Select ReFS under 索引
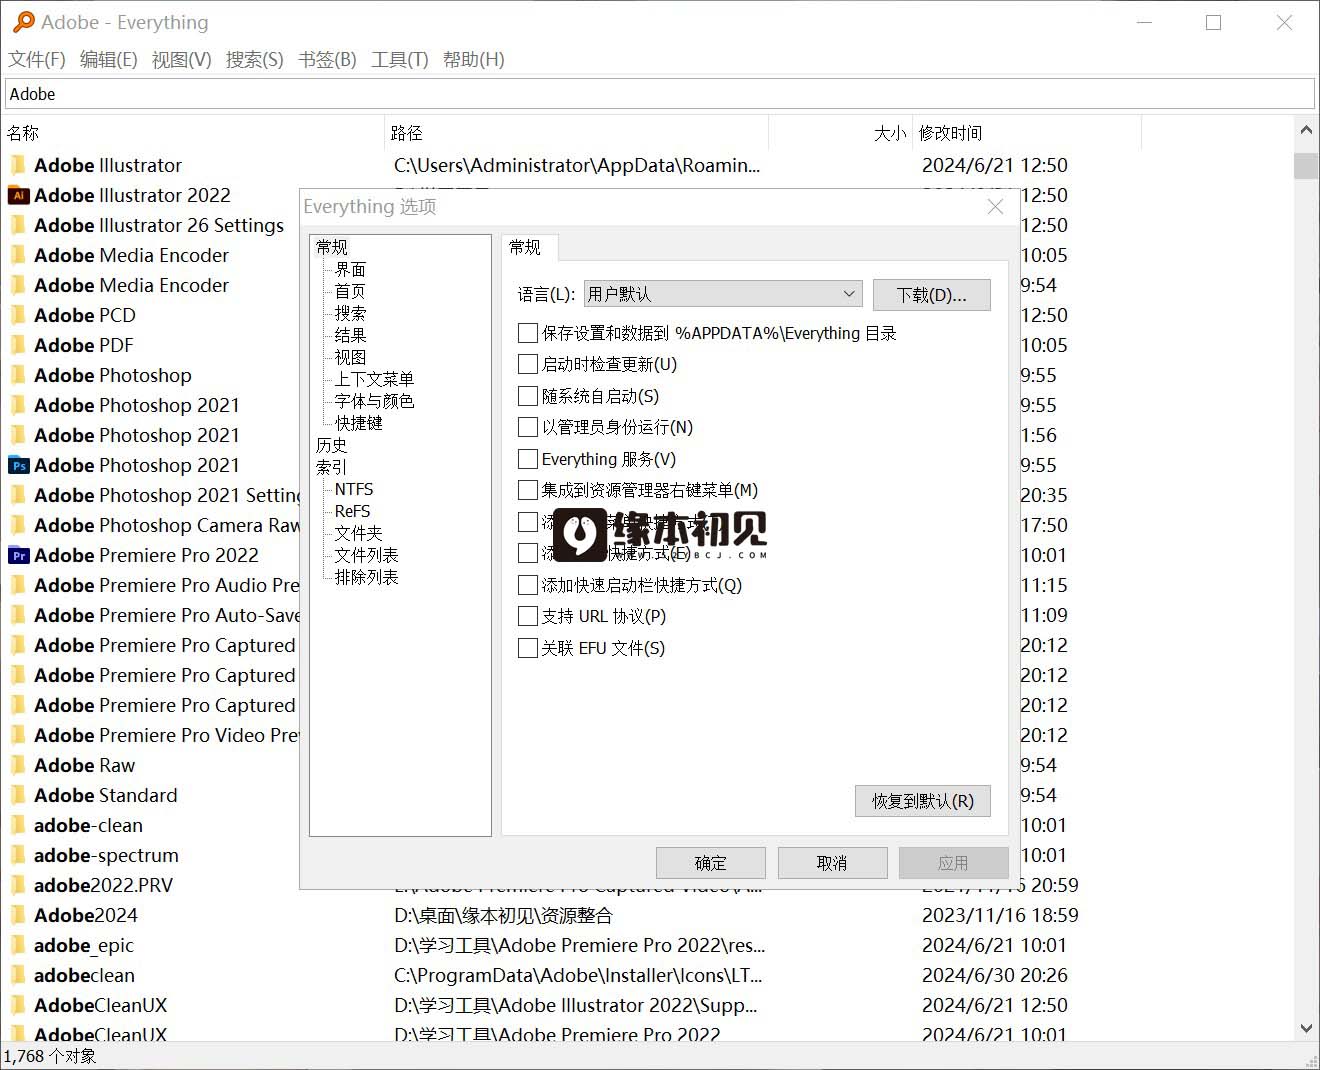Image resolution: width=1320 pixels, height=1070 pixels. pos(353,511)
